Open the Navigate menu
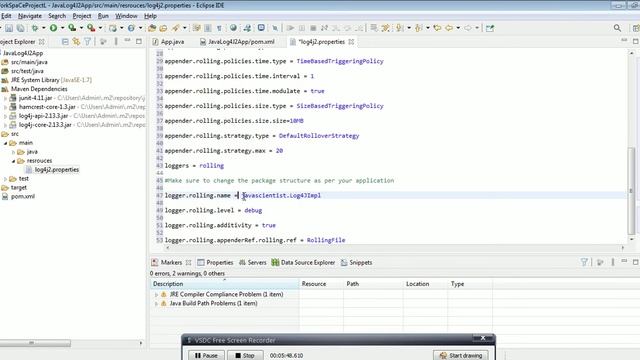This screenshot has height=360, width=640. (x=30, y=16)
